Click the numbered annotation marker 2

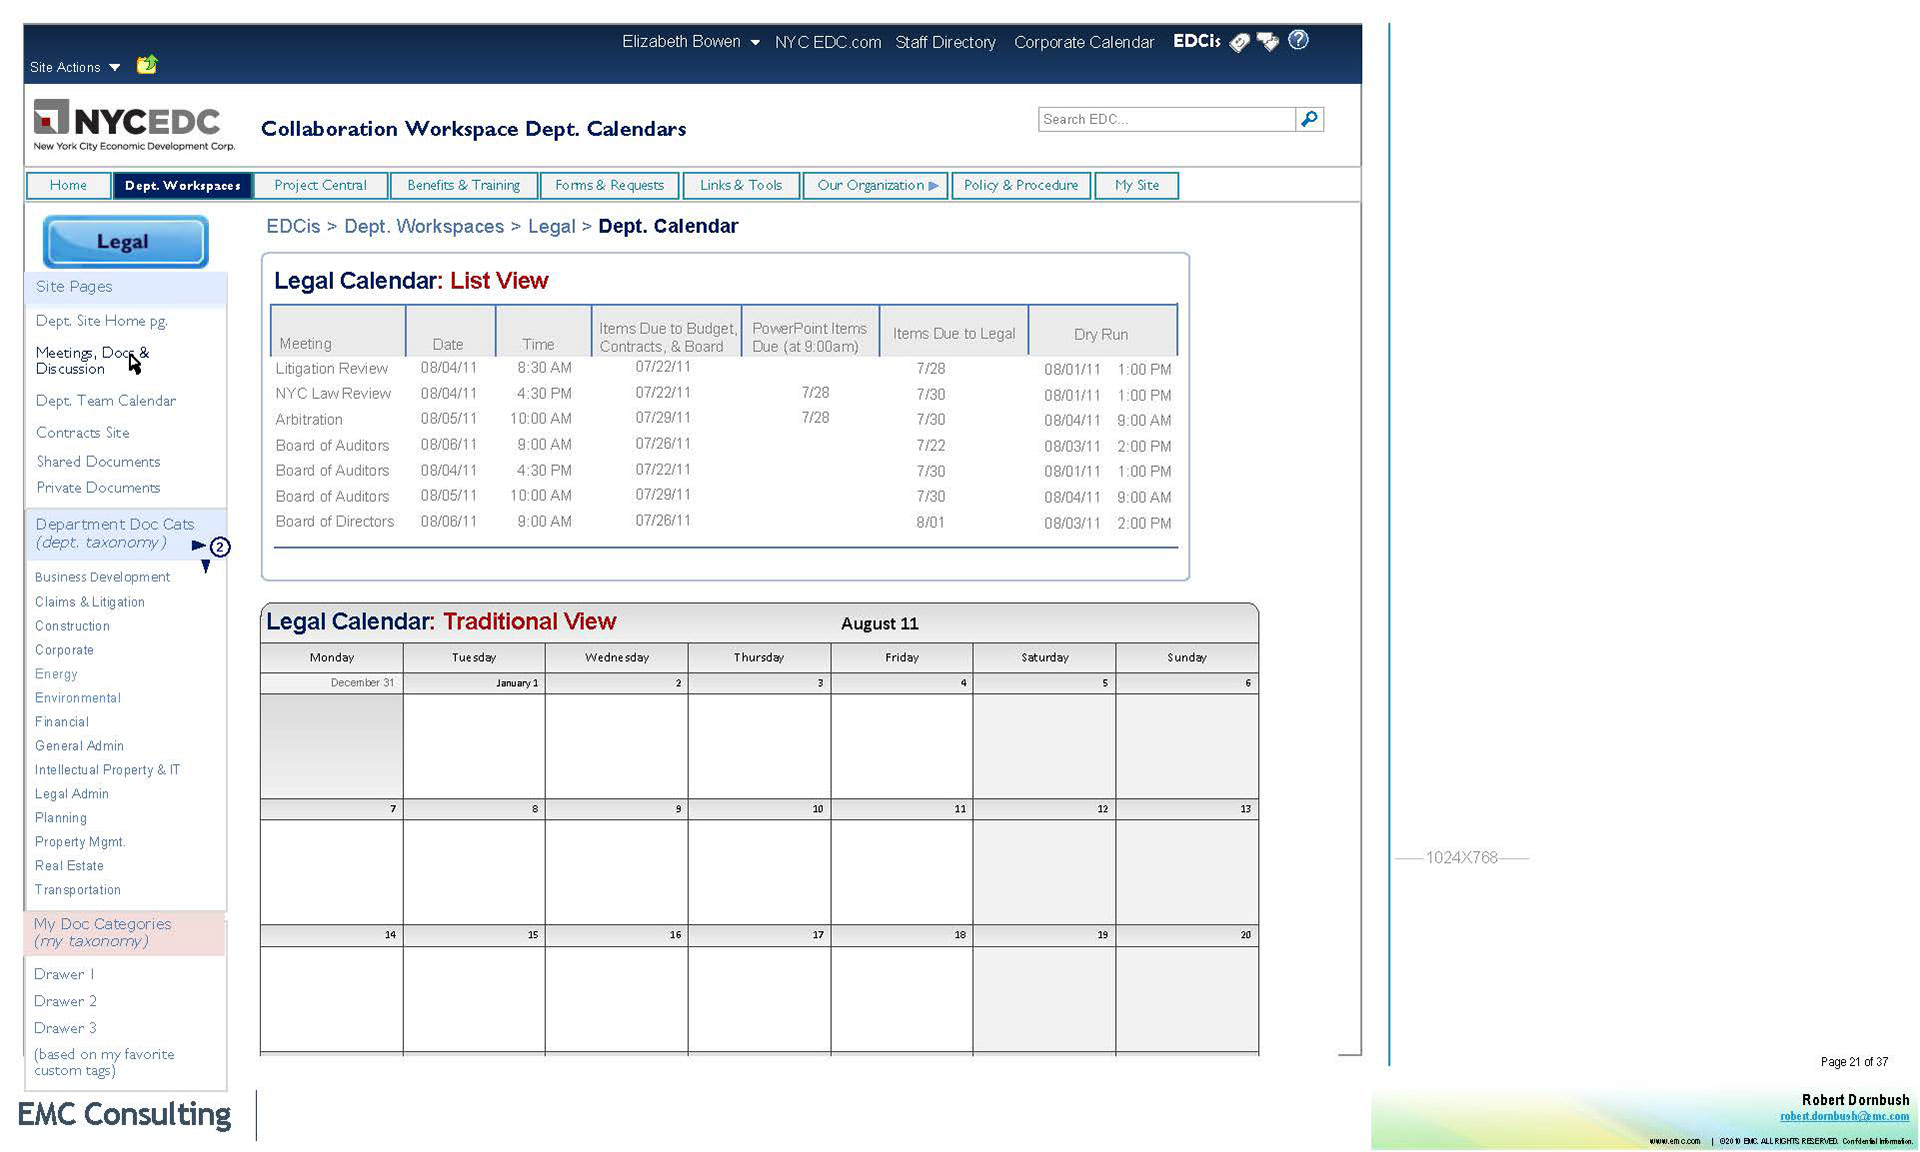[220, 547]
